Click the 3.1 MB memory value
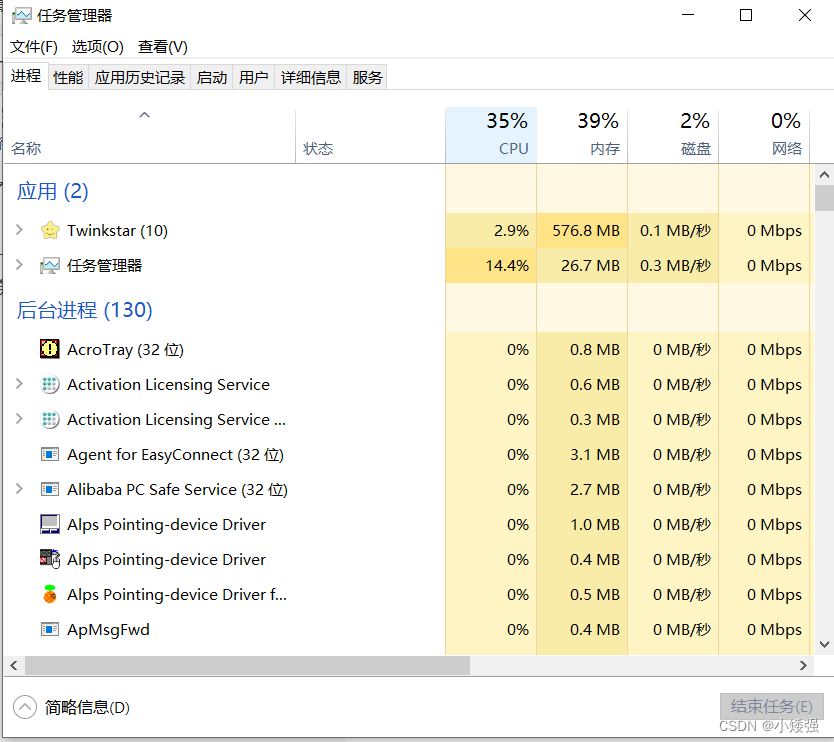Viewport: 834px width, 742px height. pyautogui.click(x=595, y=455)
